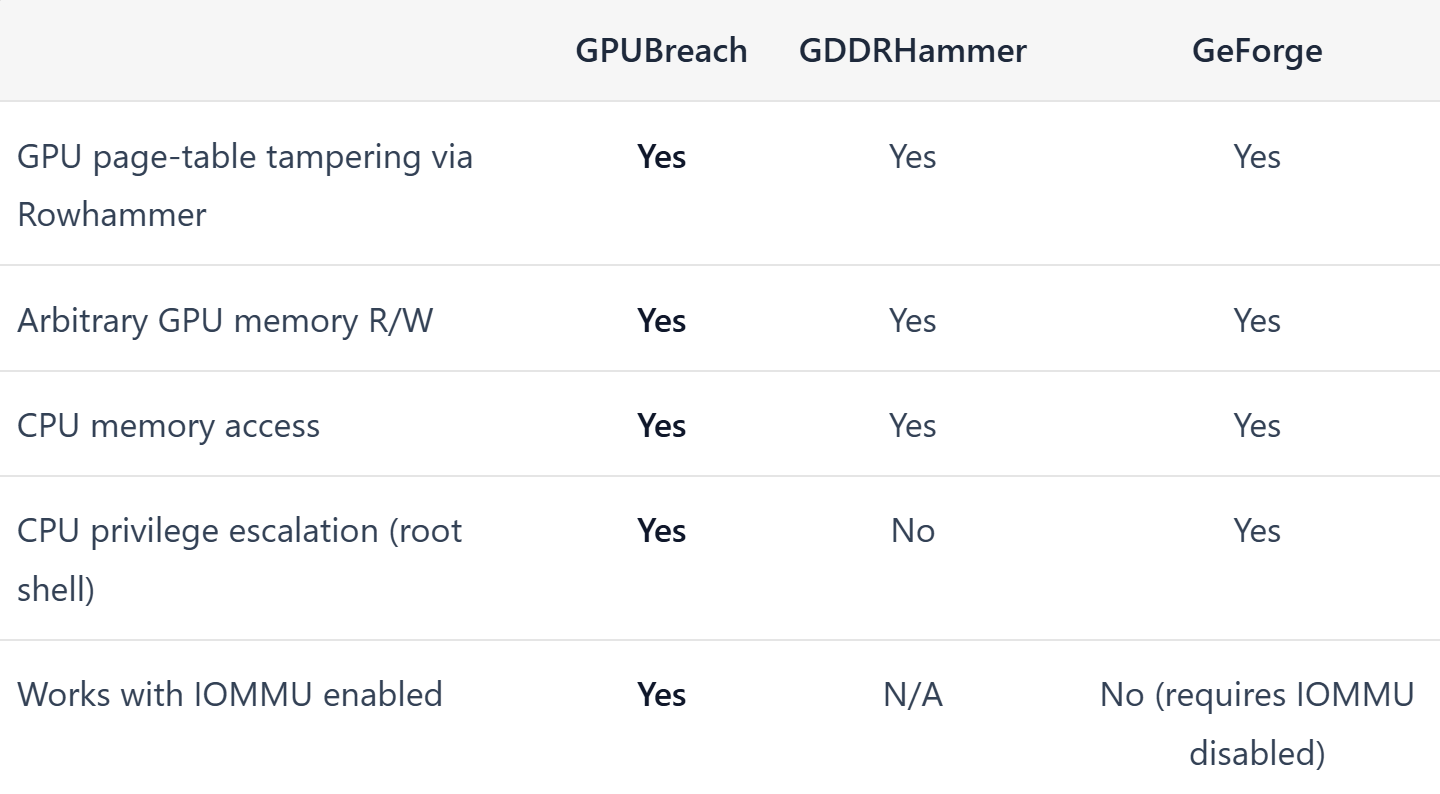
Task: Click GDDRHammer's Yes for CPU memory access
Action: (912, 425)
